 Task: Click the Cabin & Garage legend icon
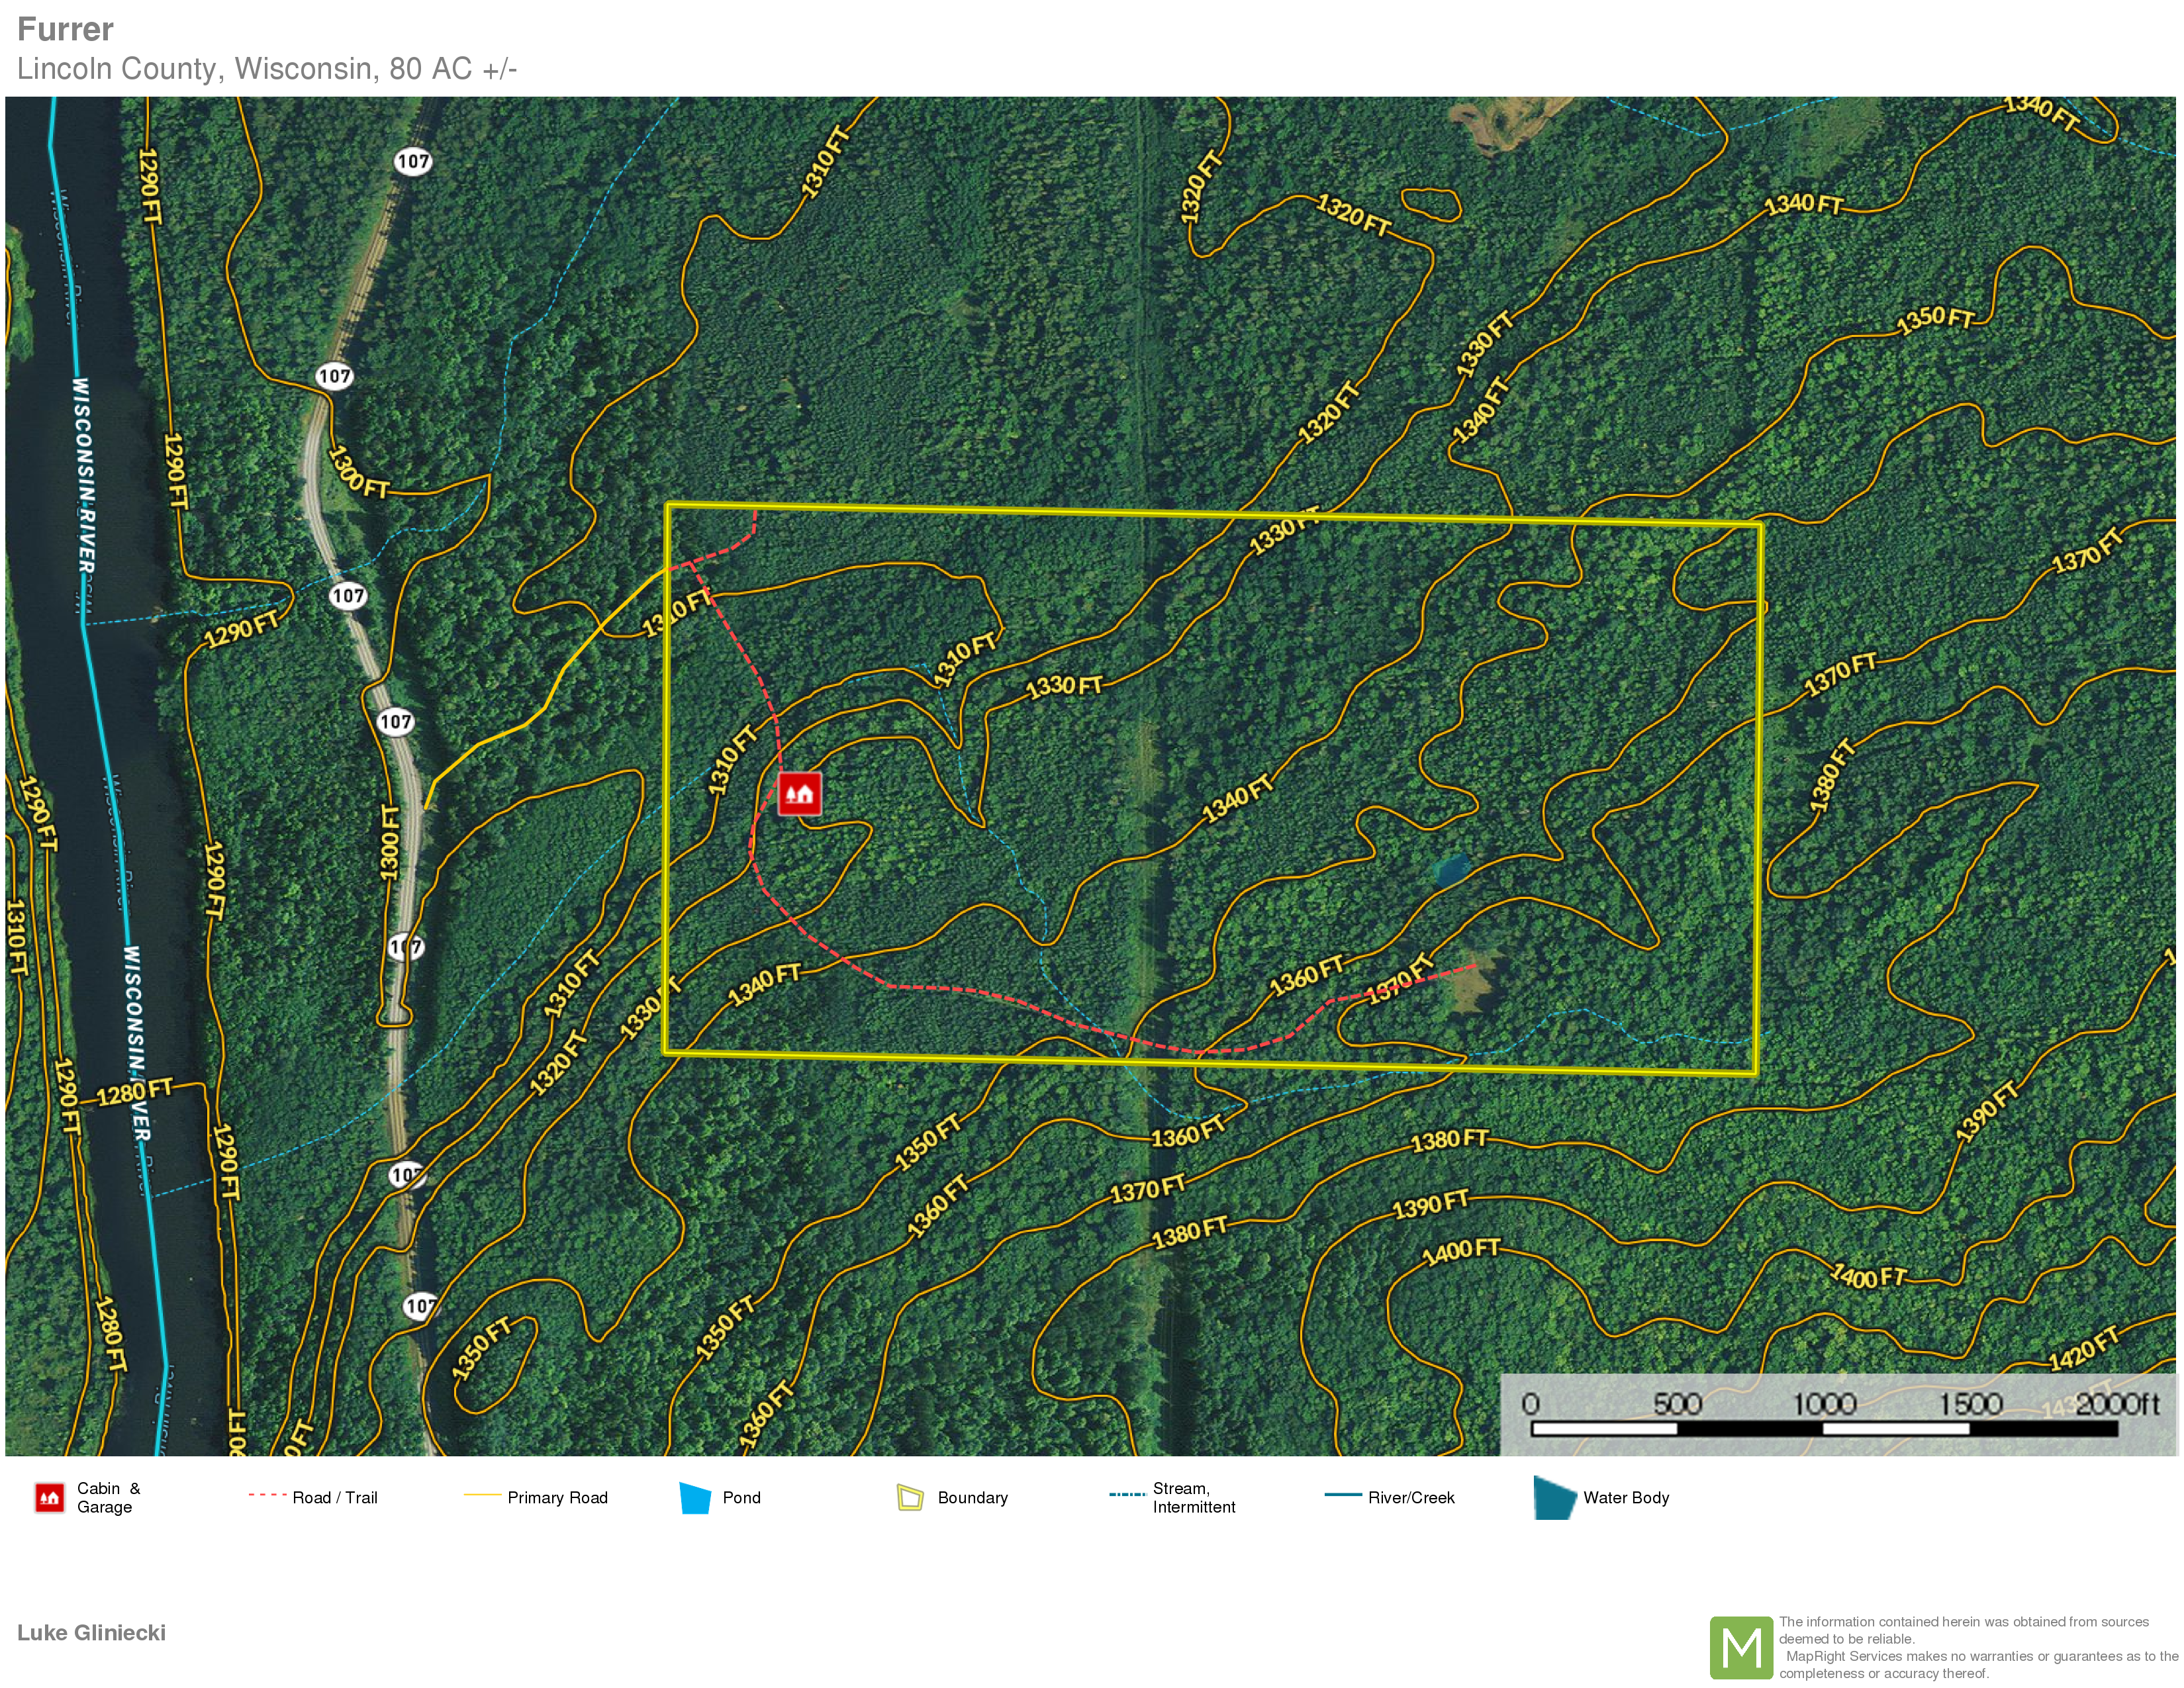coord(49,1497)
